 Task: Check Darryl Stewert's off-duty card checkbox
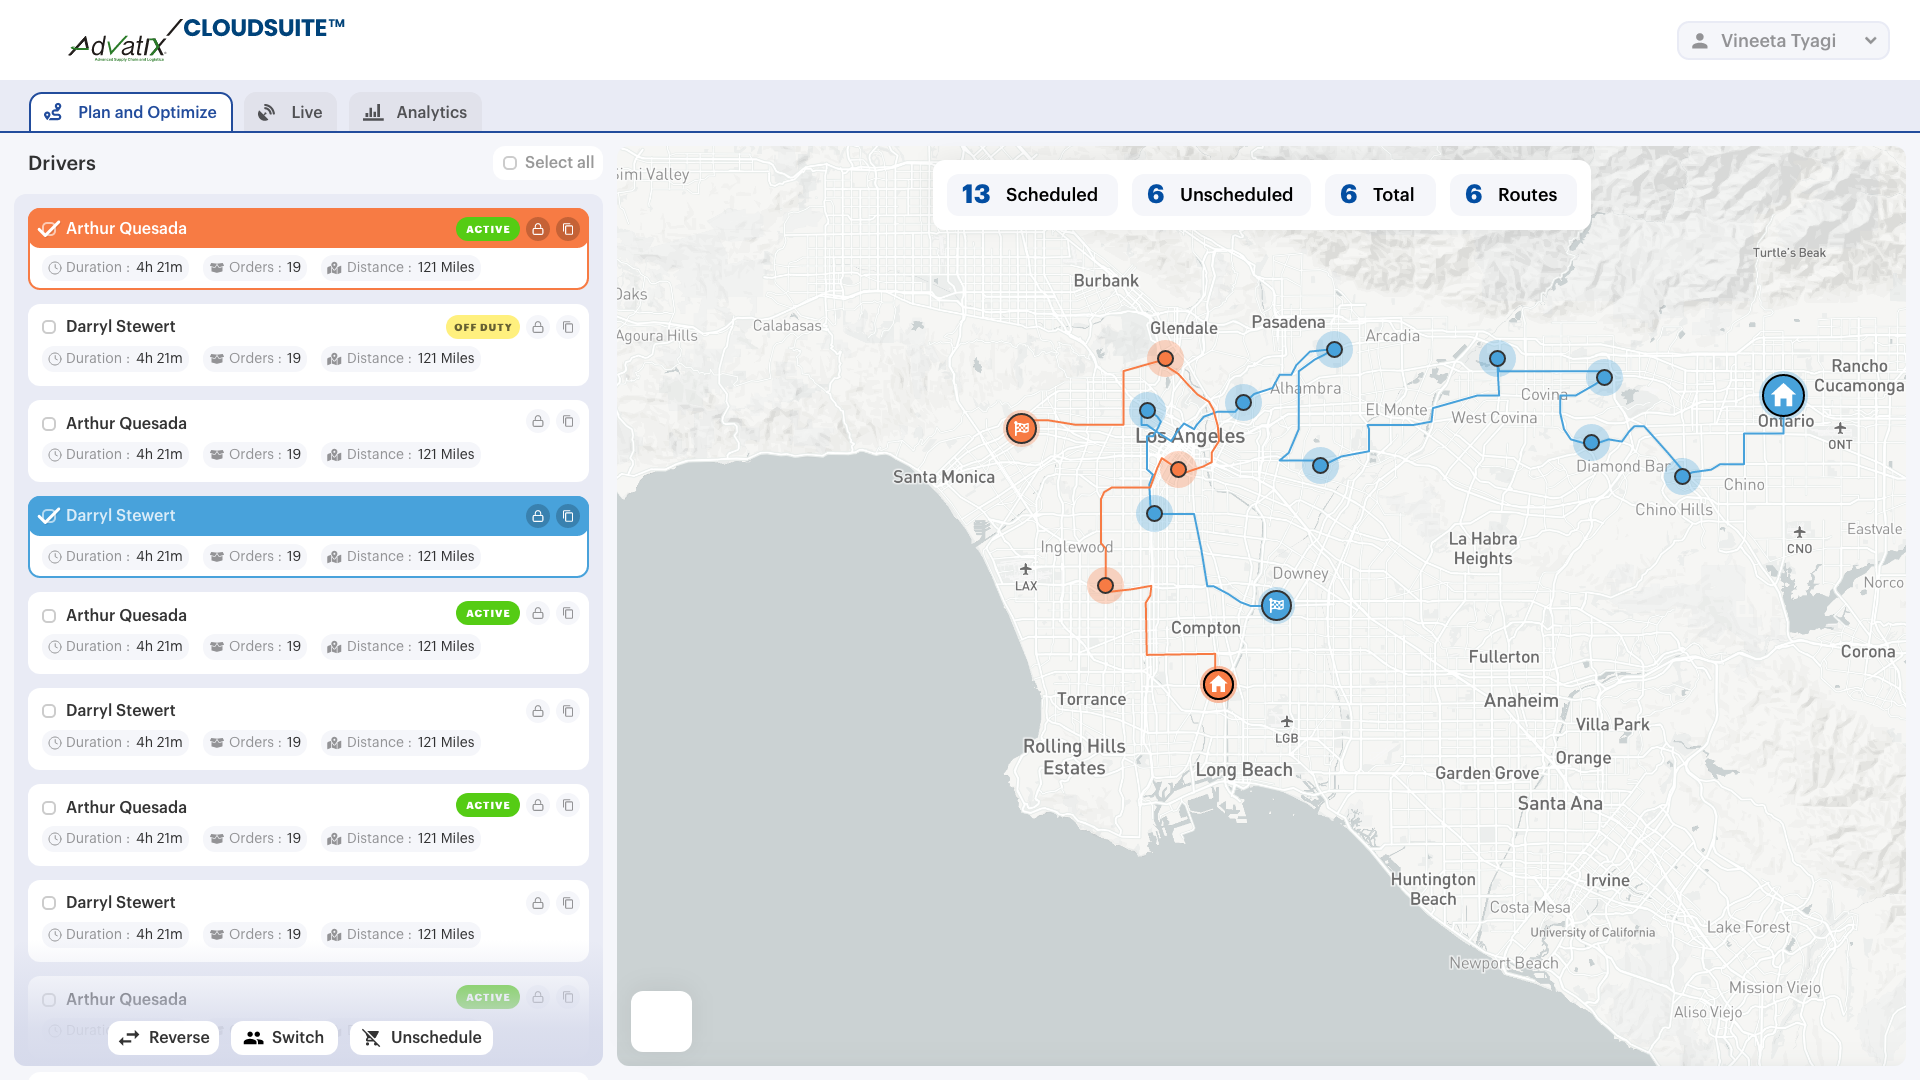[x=48, y=327]
